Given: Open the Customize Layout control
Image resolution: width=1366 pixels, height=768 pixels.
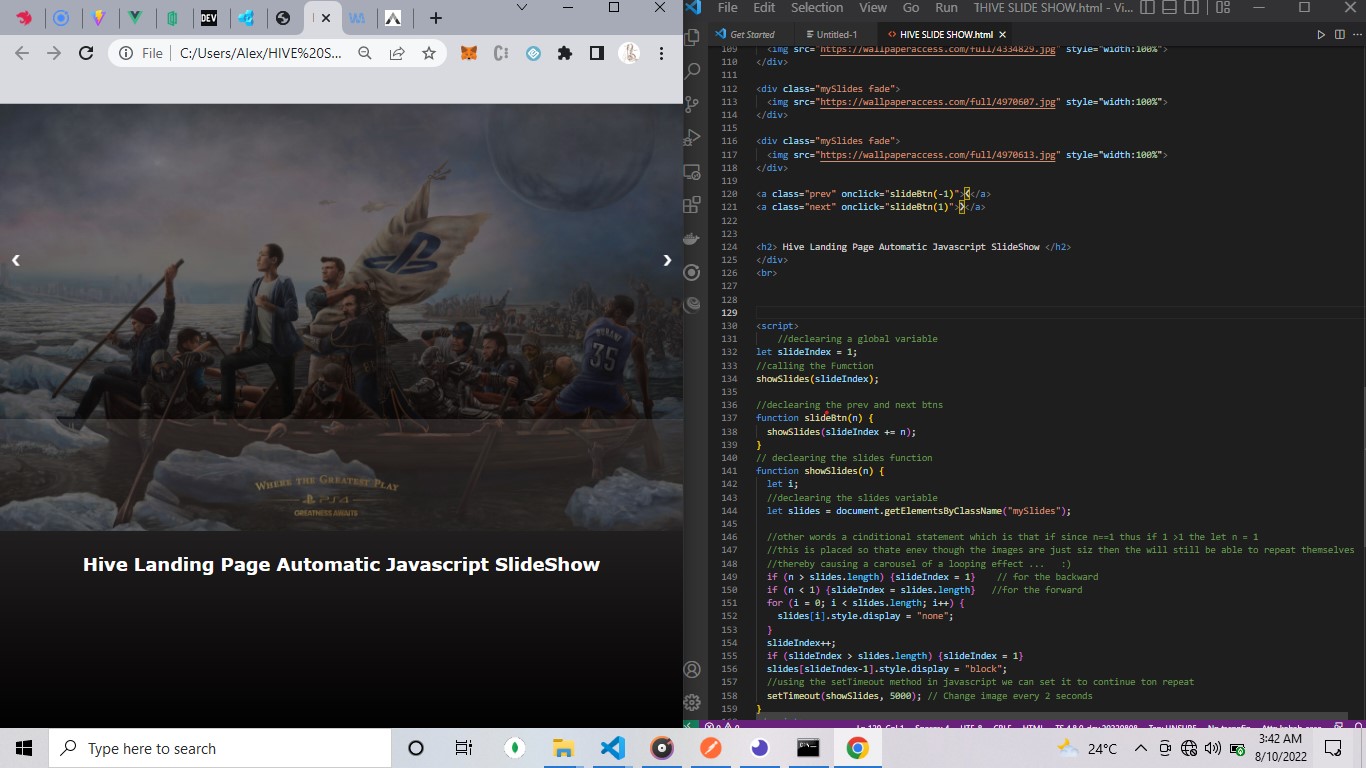Looking at the screenshot, I should point(1223,8).
